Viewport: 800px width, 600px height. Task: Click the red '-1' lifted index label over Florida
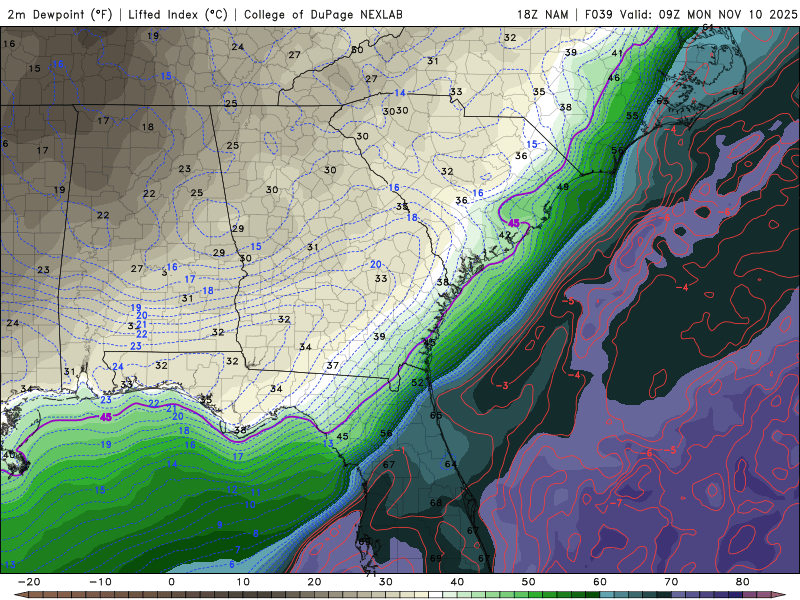pos(400,451)
